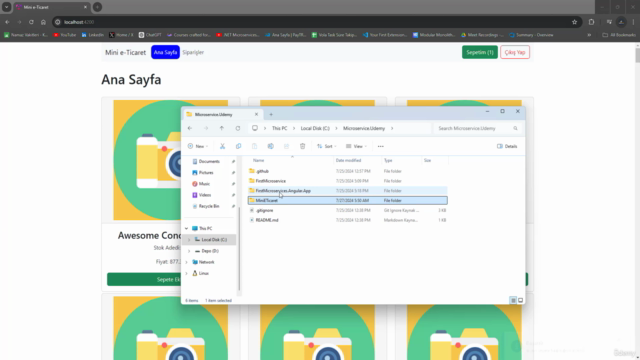Refresh the File Explorer folder view
The image size is (640, 360).
pos(238,128)
